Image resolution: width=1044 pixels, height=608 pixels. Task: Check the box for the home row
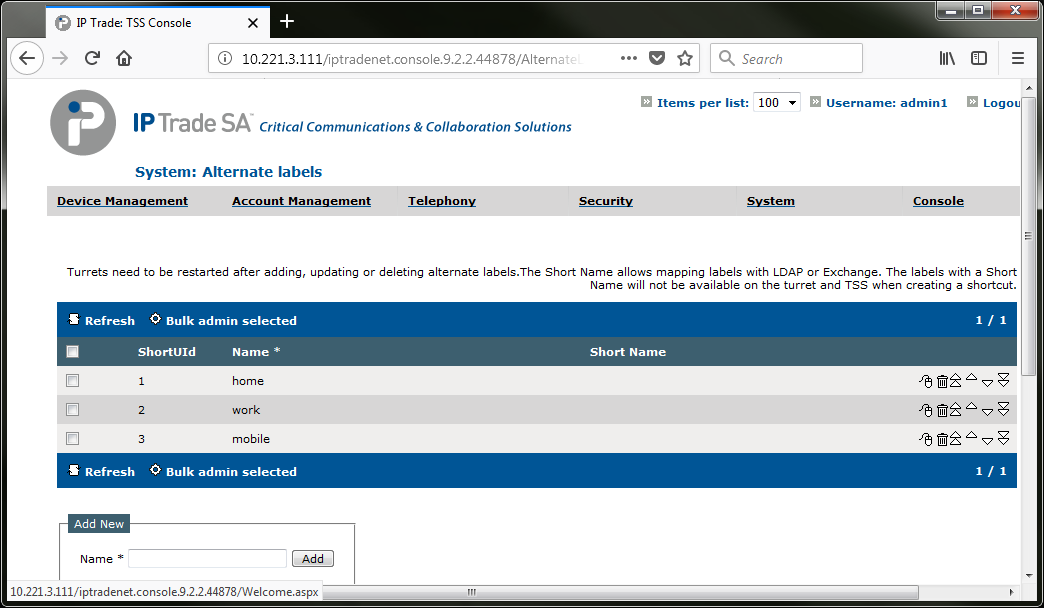[x=73, y=381]
